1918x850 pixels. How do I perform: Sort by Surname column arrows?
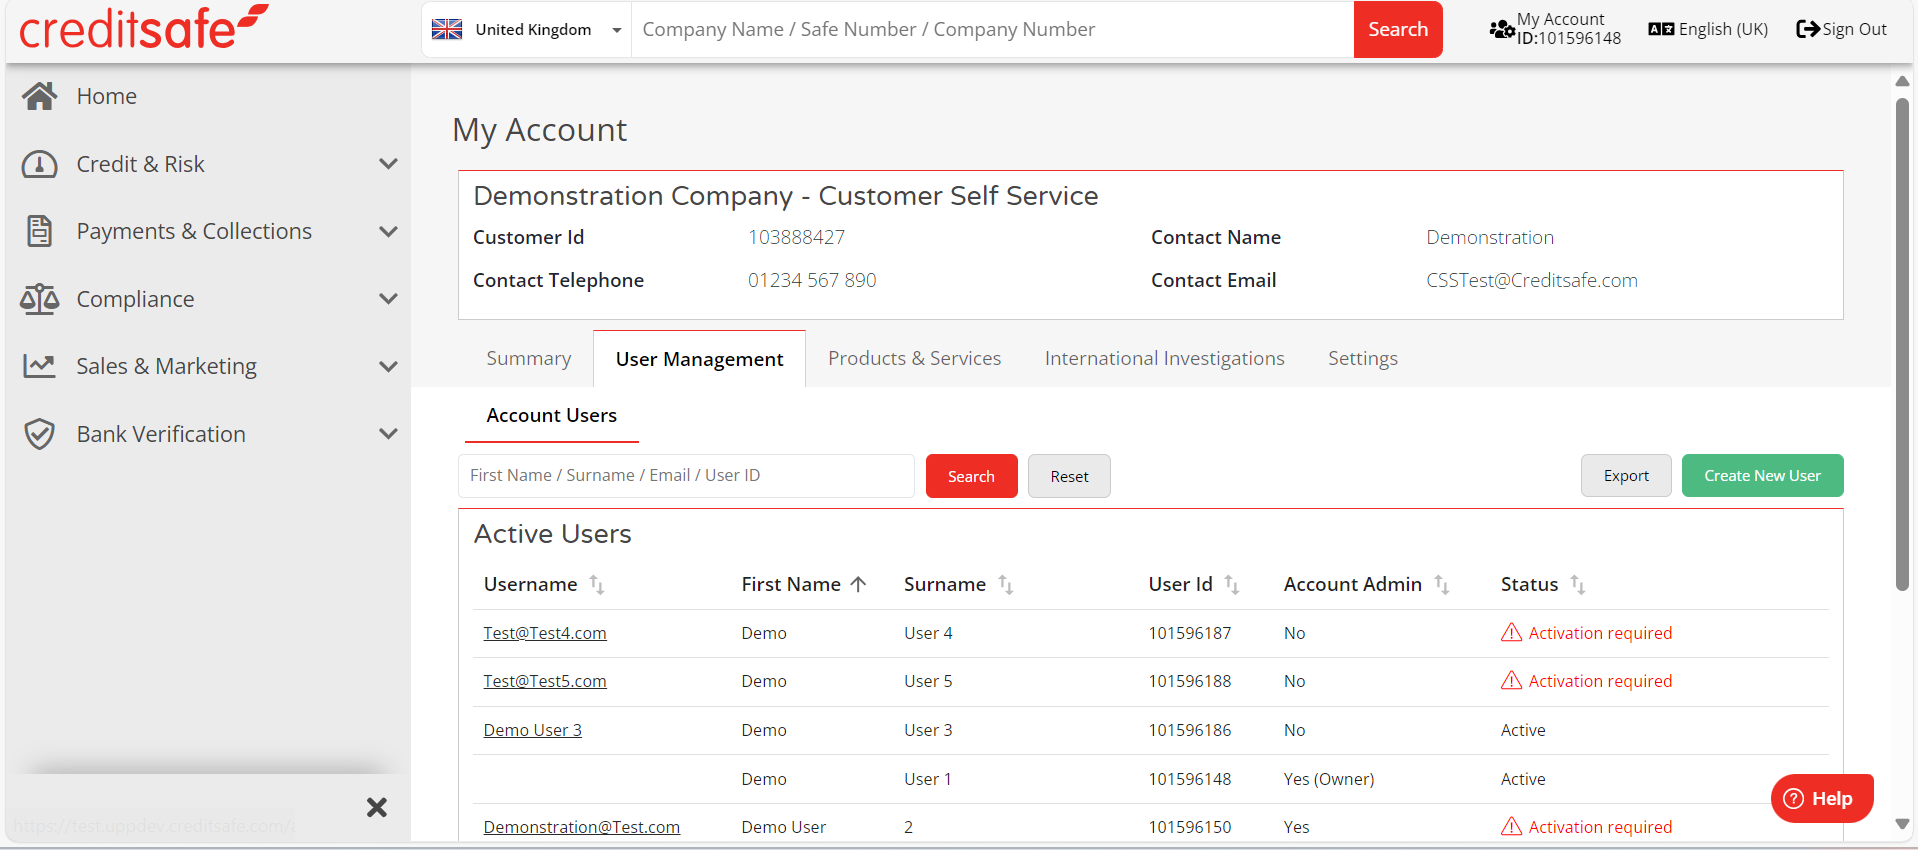point(1006,584)
